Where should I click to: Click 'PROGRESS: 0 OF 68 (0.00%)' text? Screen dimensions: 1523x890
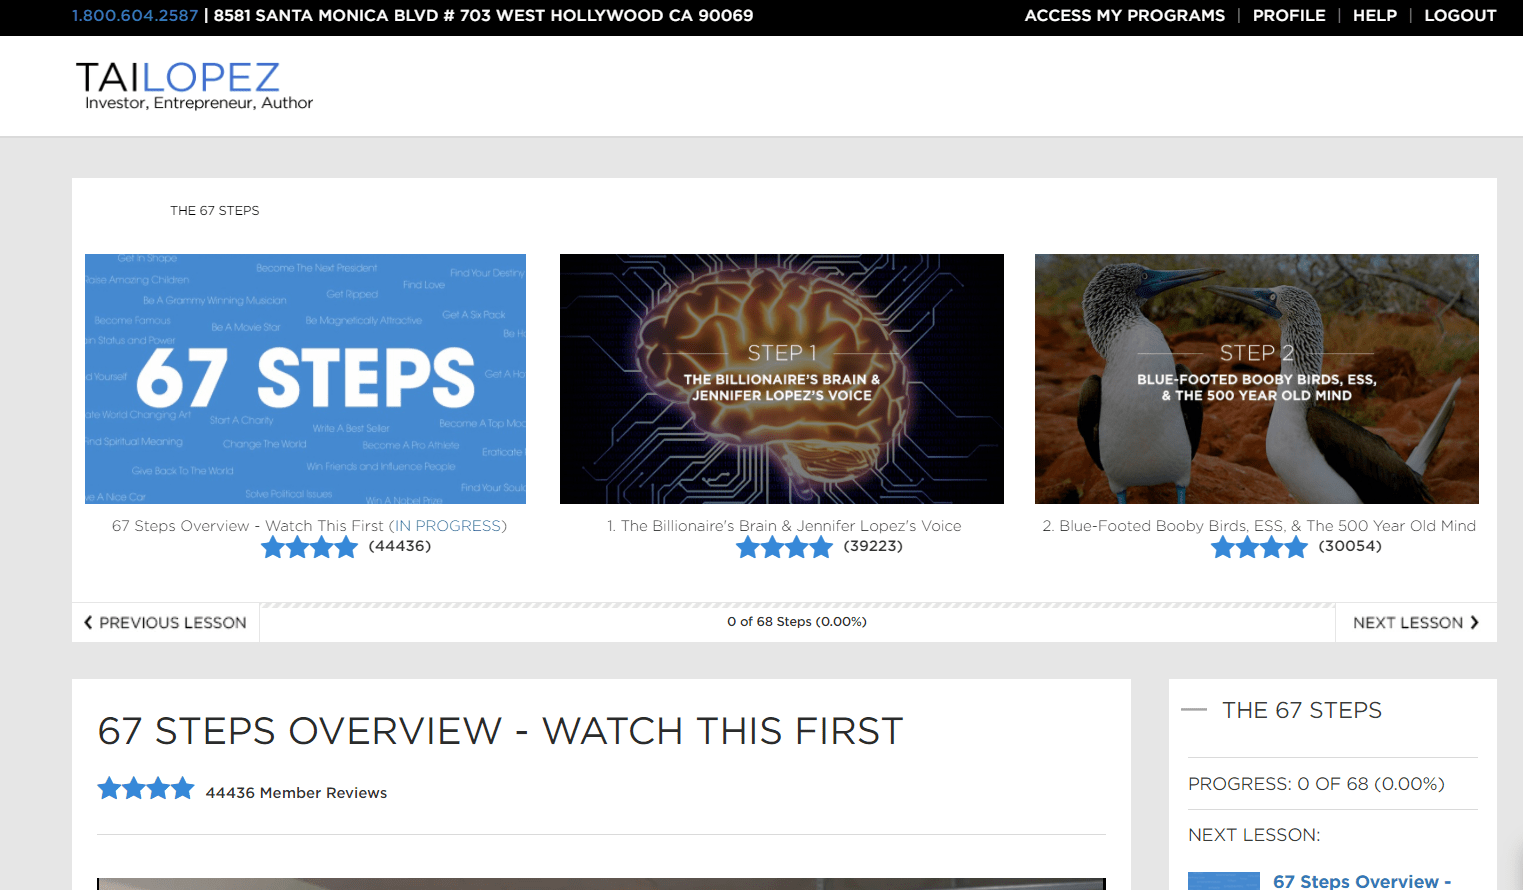pos(1316,784)
